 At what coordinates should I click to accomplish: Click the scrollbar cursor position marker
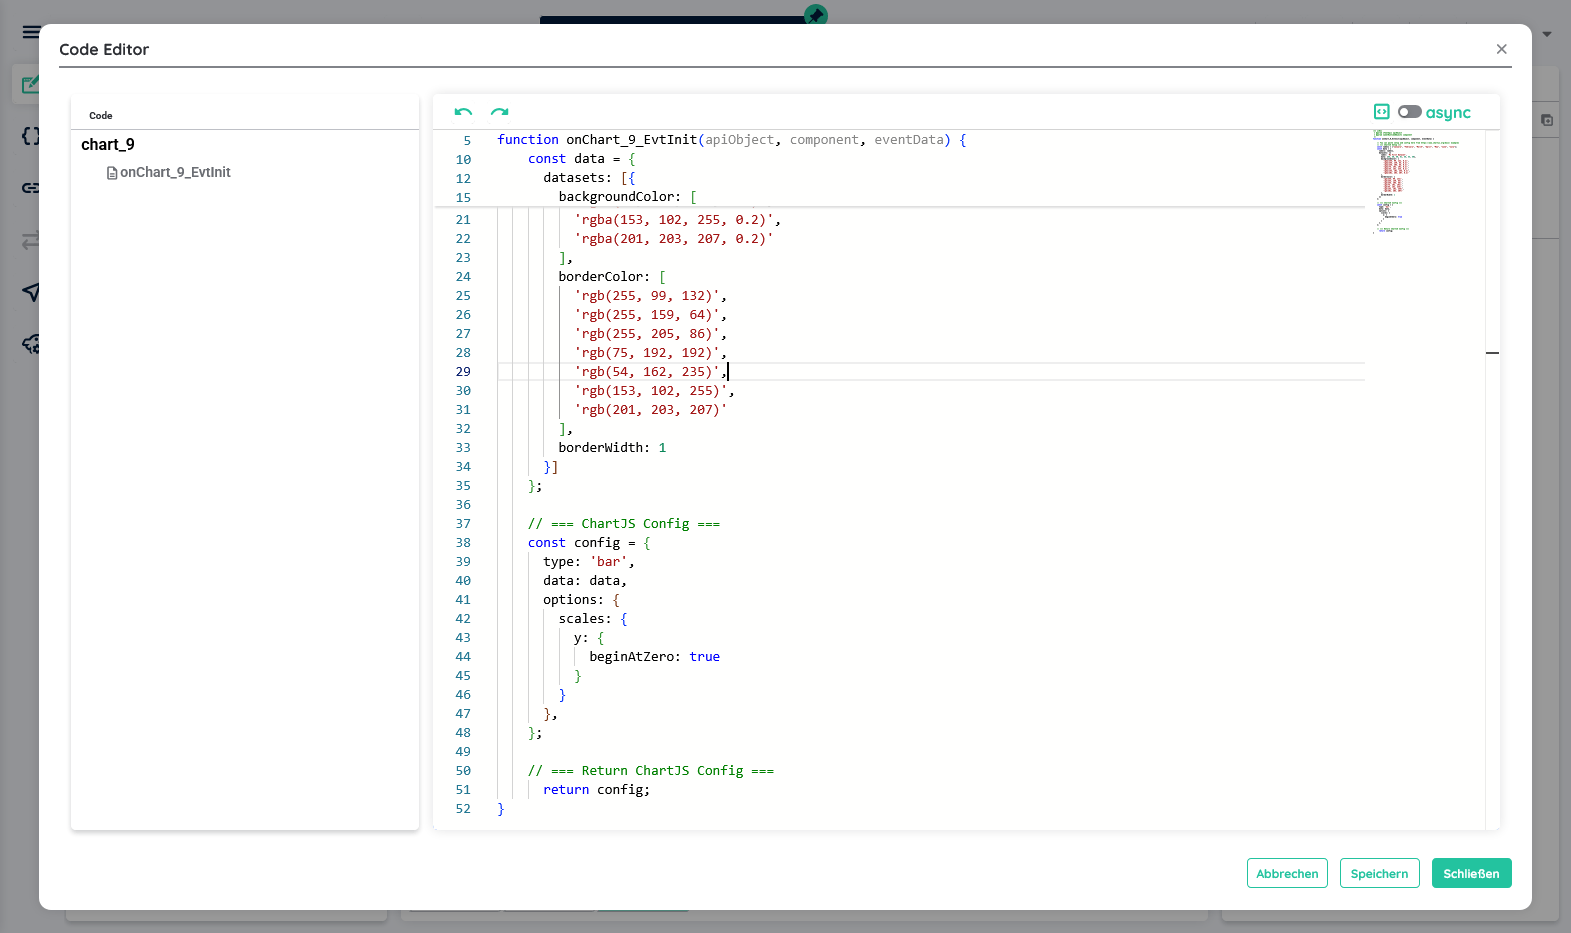[1492, 353]
